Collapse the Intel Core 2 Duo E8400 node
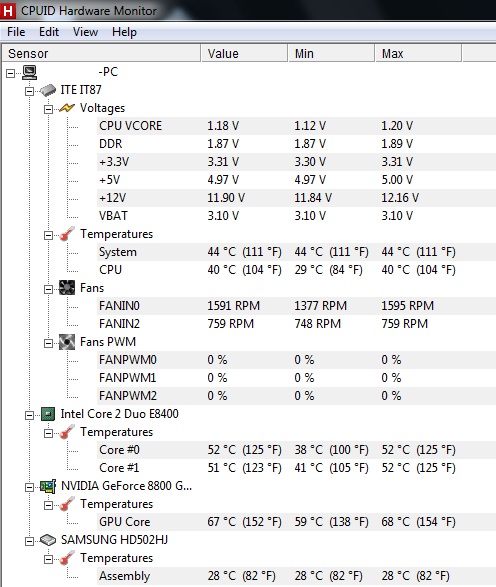The image size is (496, 587). click(29, 415)
